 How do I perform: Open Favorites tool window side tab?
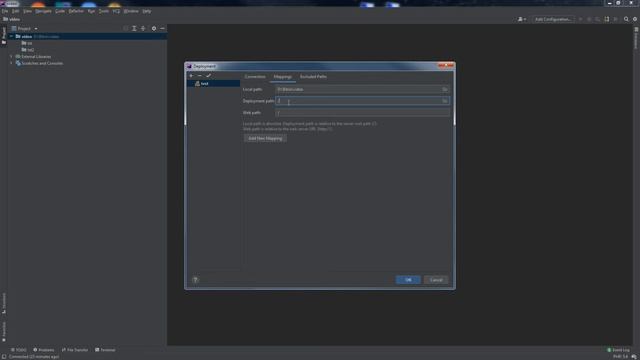(4, 332)
